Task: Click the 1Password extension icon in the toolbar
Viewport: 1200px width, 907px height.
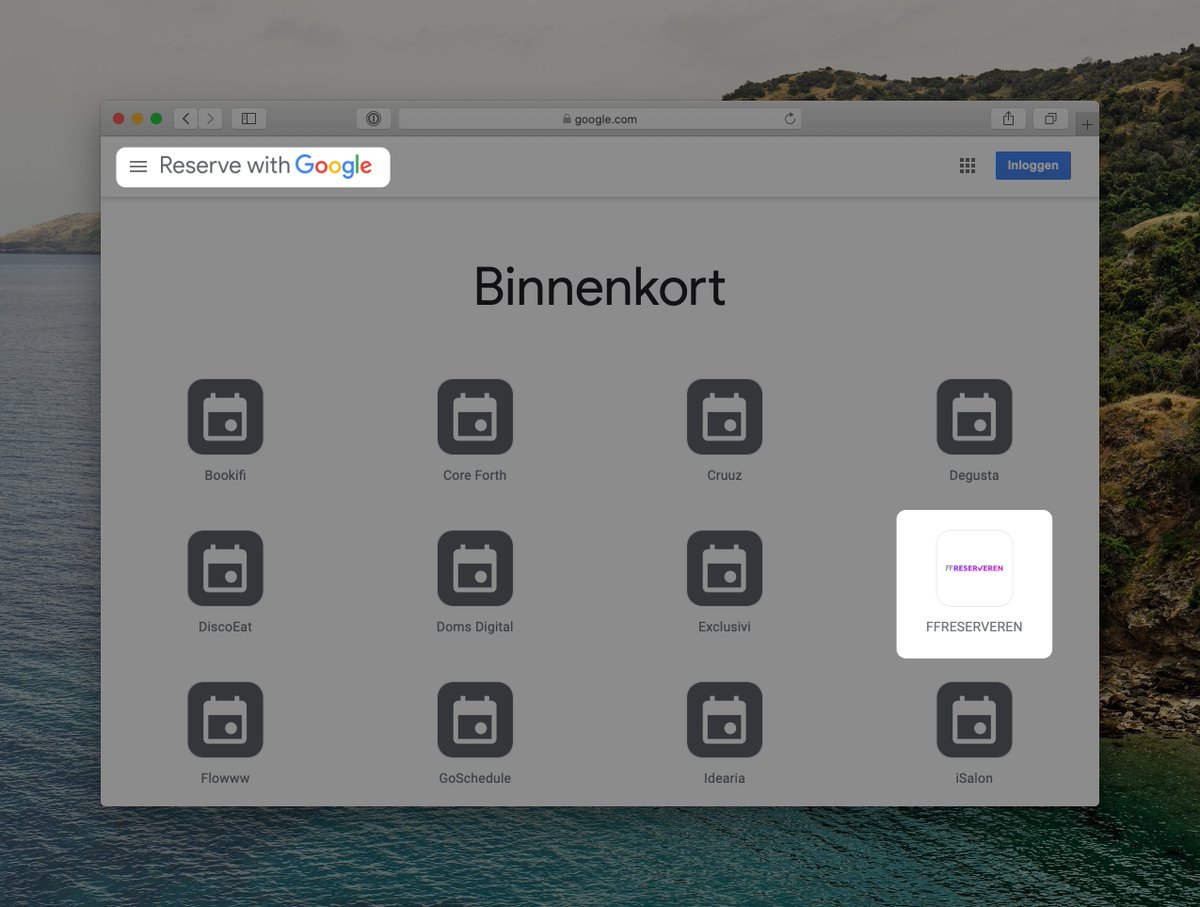Action: pos(373,119)
